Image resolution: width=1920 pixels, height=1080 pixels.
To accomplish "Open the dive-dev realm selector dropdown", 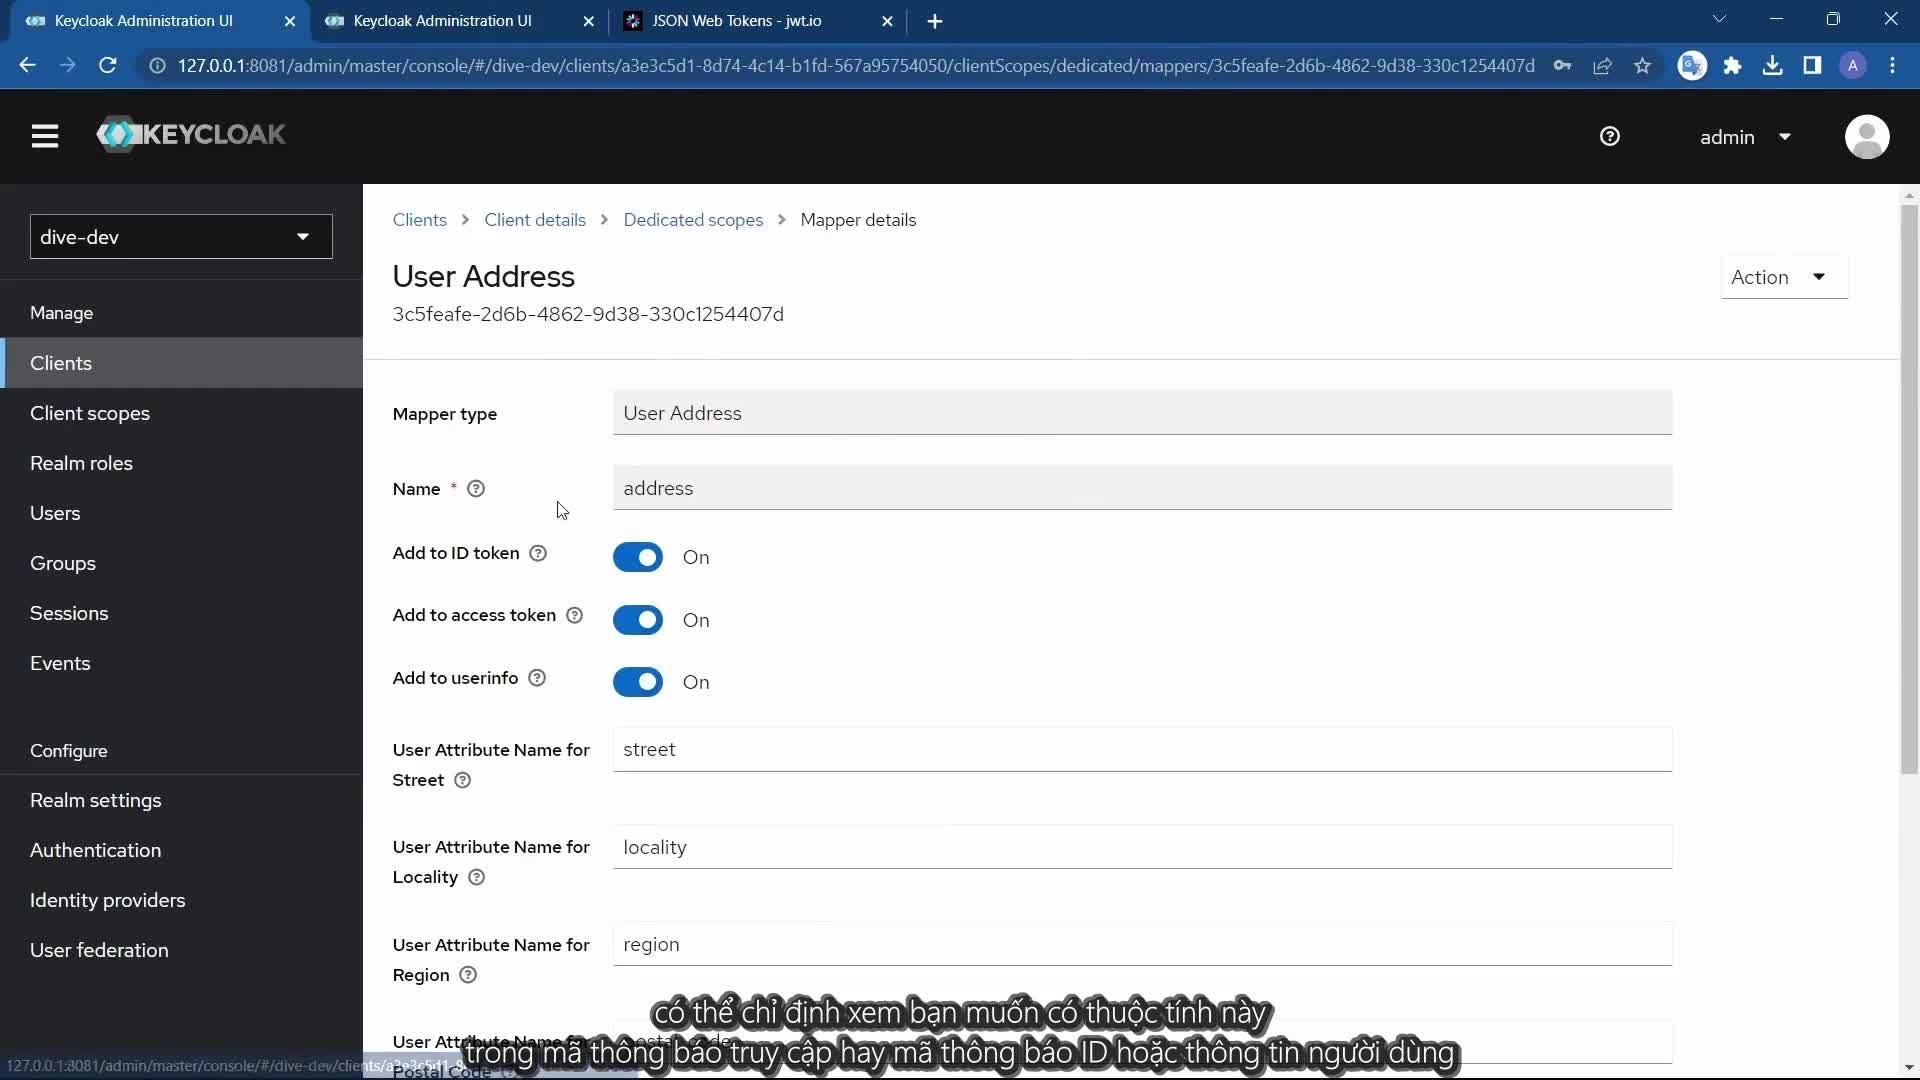I will [x=181, y=237].
